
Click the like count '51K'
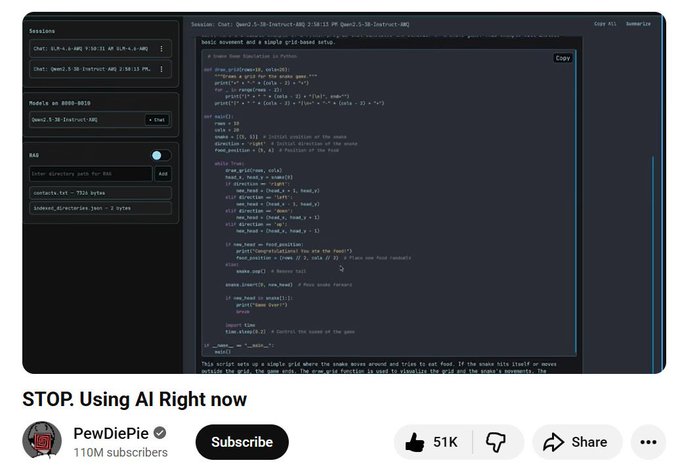coord(445,442)
